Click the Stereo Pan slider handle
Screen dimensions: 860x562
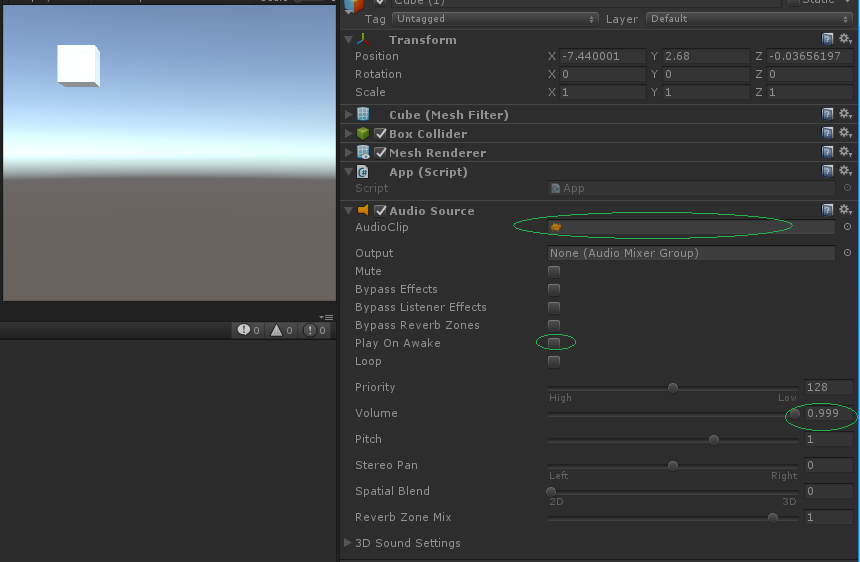[673, 466]
